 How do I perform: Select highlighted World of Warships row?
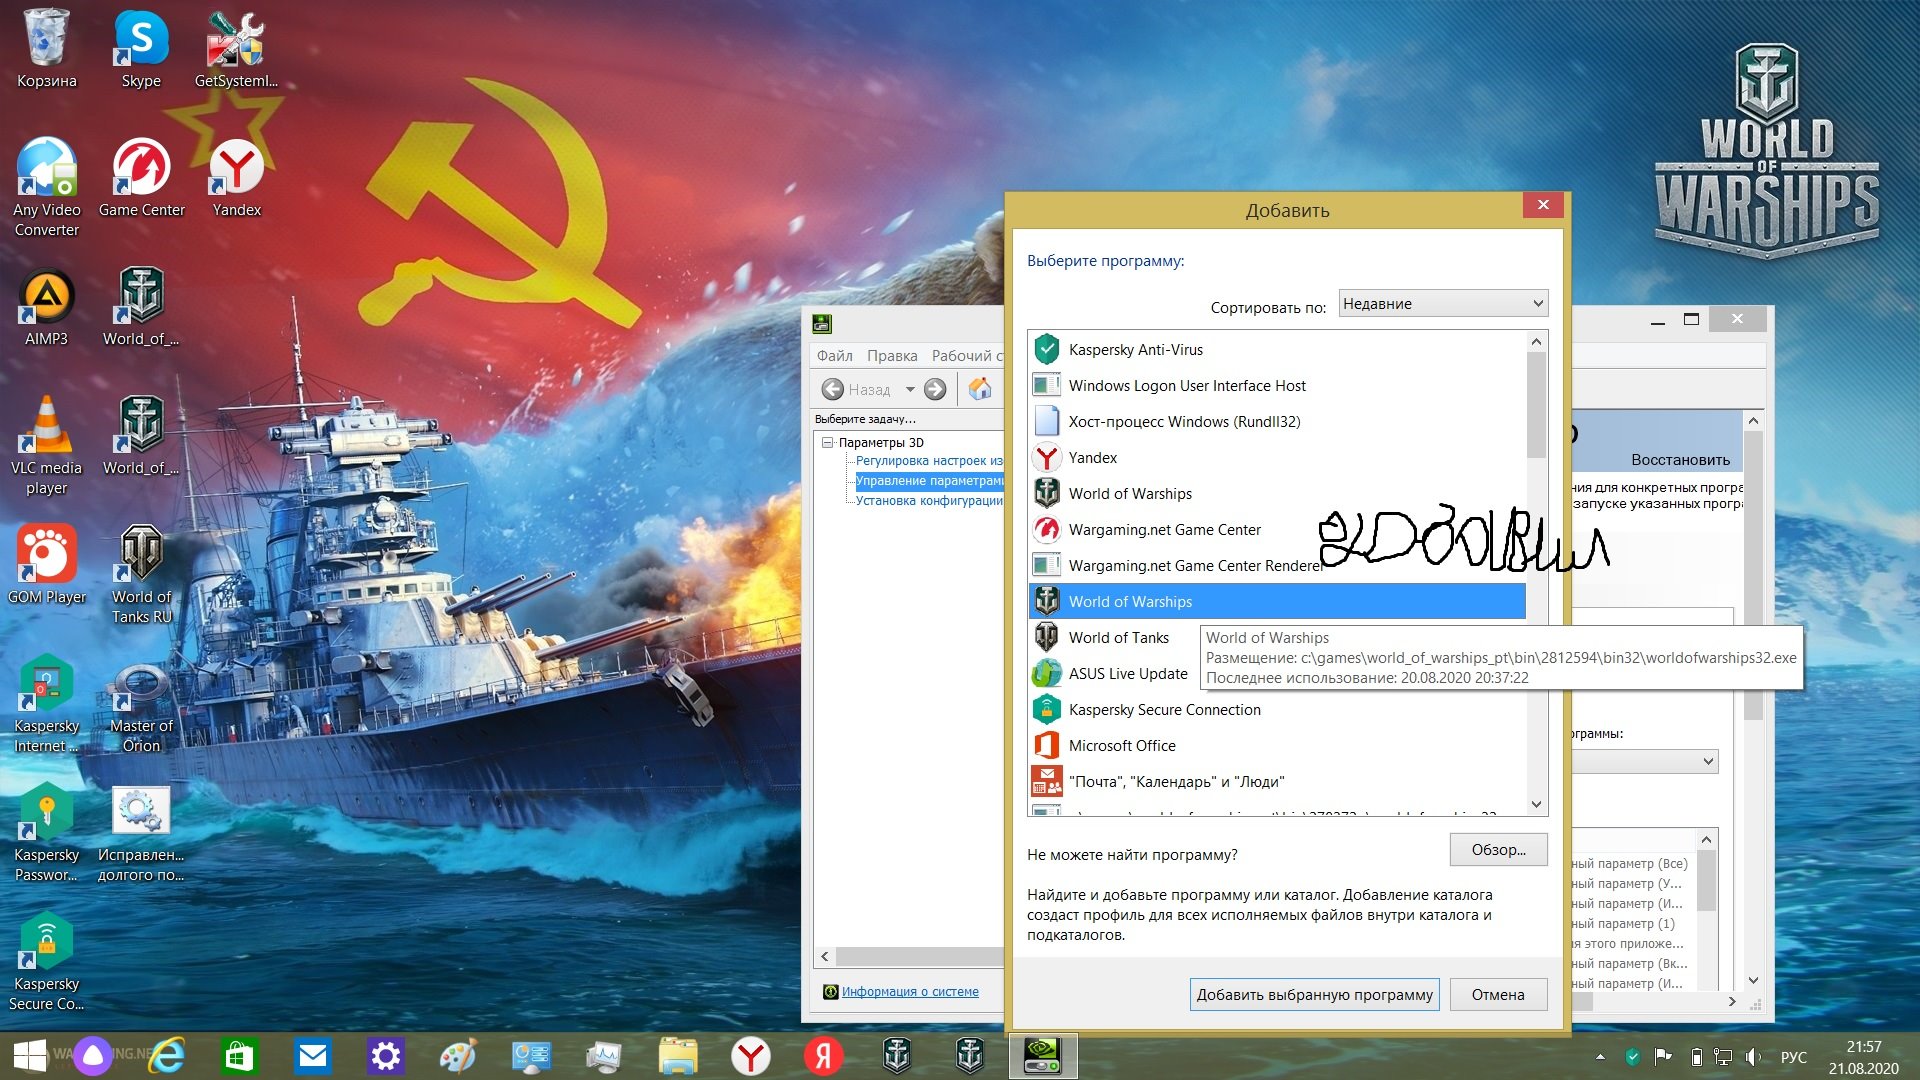tap(1277, 601)
